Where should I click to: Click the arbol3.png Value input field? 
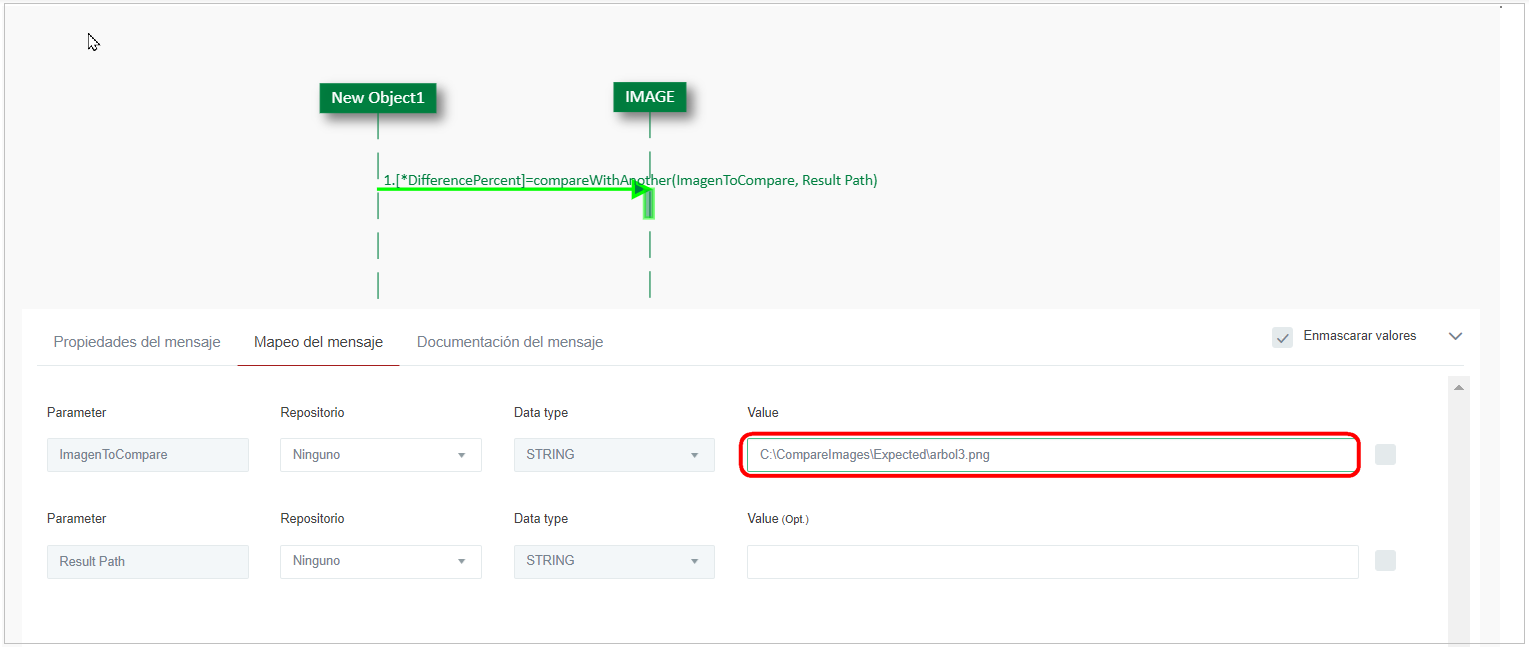(x=1050, y=455)
